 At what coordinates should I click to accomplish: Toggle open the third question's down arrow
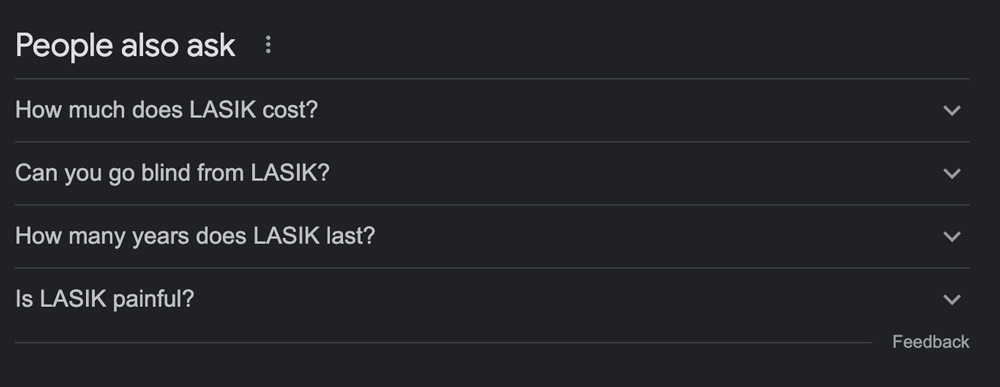pos(952,237)
